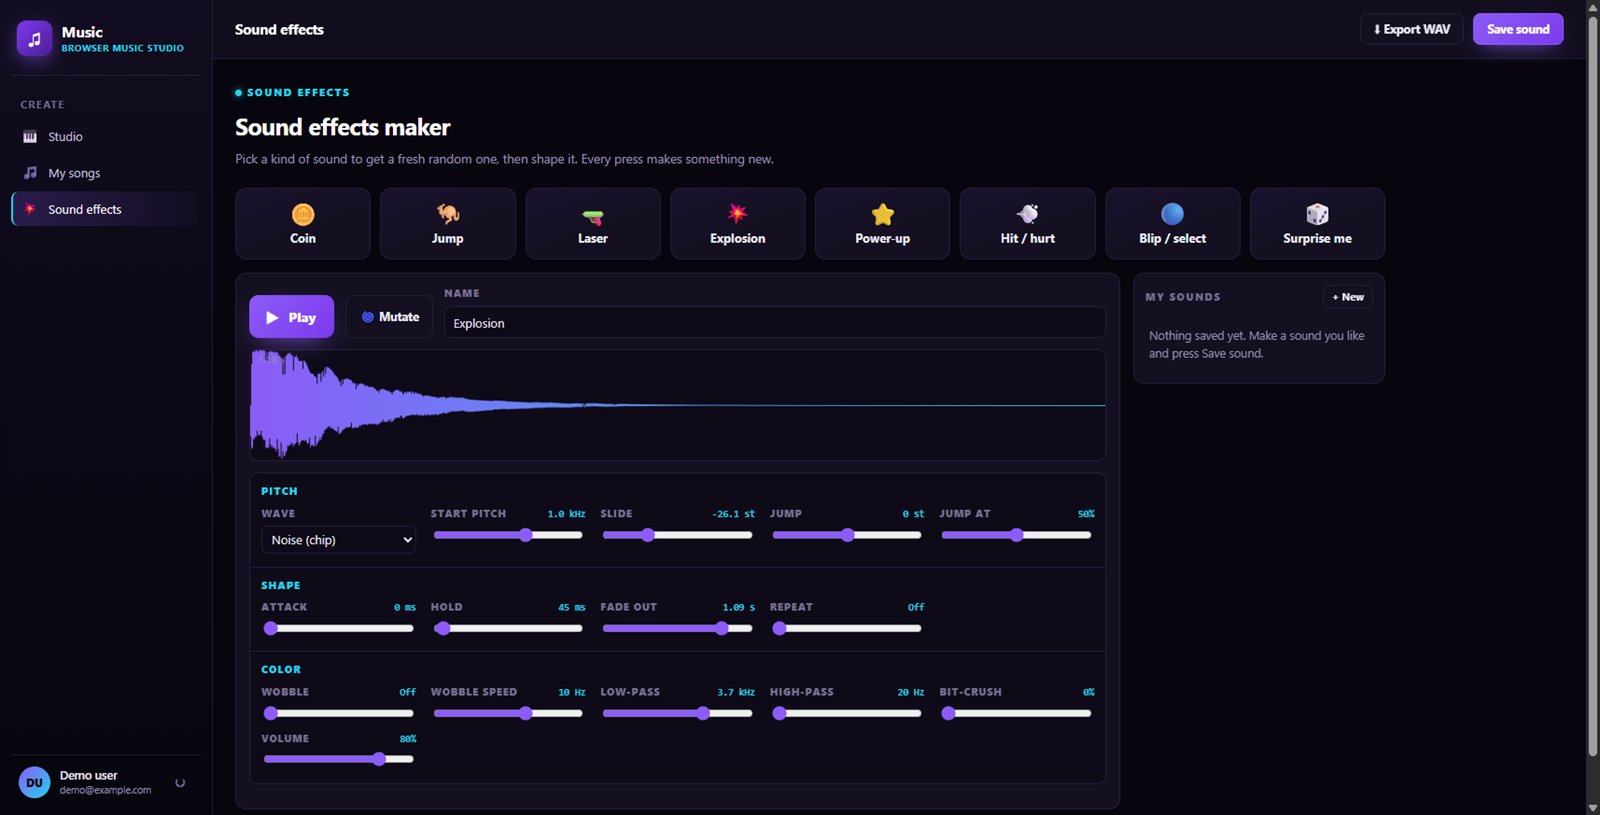This screenshot has height=815, width=1600.
Task: Mutate the current sound
Action: click(390, 317)
